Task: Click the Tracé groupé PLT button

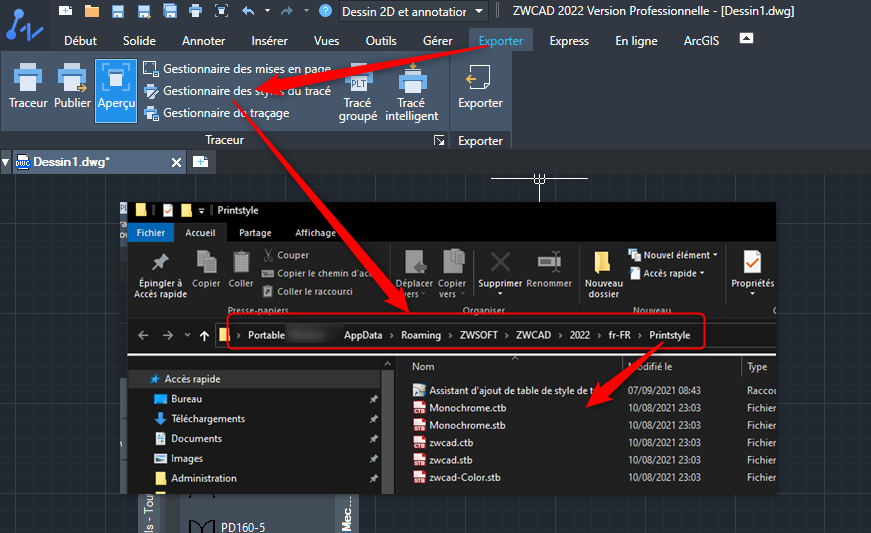Action: (358, 93)
